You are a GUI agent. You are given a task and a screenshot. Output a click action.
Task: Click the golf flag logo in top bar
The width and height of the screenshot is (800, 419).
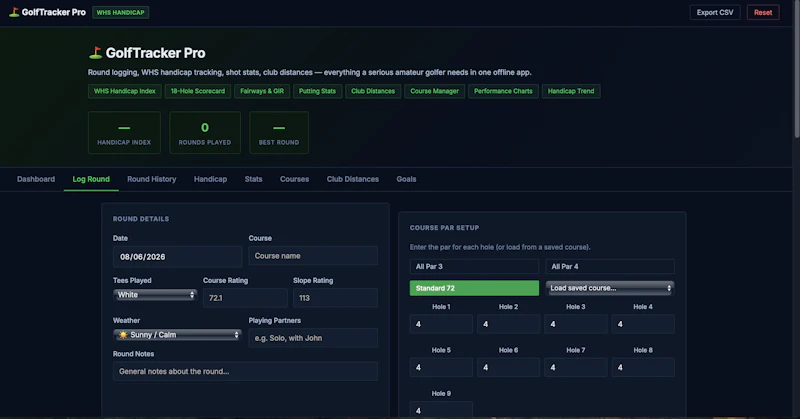point(14,12)
